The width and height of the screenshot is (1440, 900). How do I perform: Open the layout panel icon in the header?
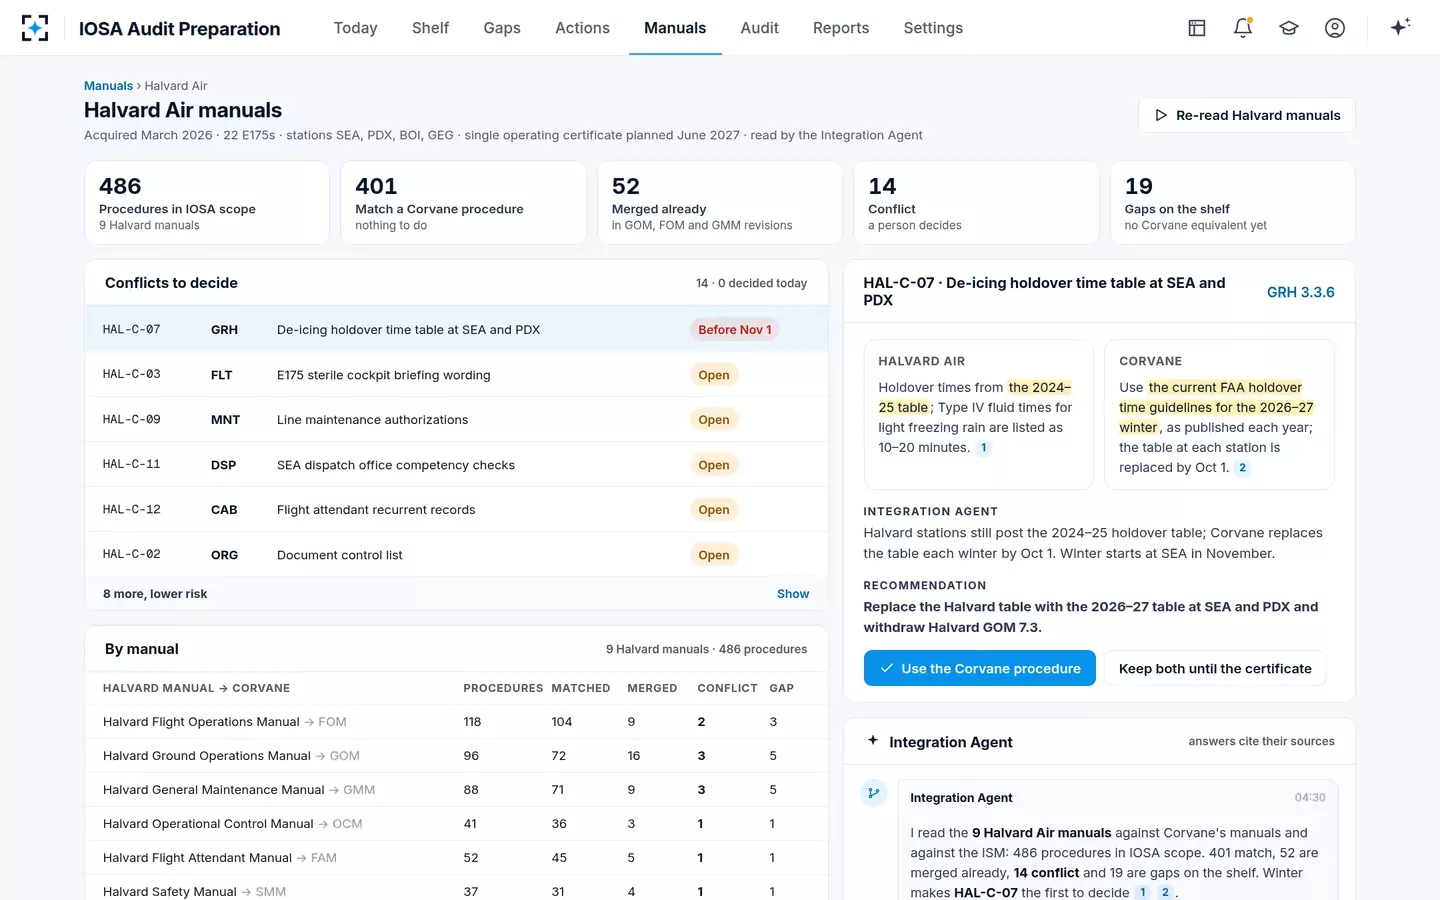pyautogui.click(x=1197, y=28)
